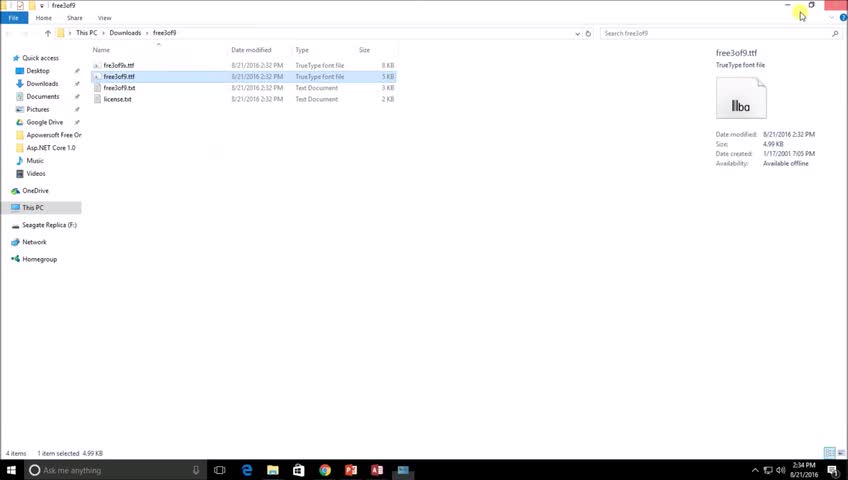Open Seagate Replica (F:) drive
The height and width of the screenshot is (480, 848).
tap(49, 225)
